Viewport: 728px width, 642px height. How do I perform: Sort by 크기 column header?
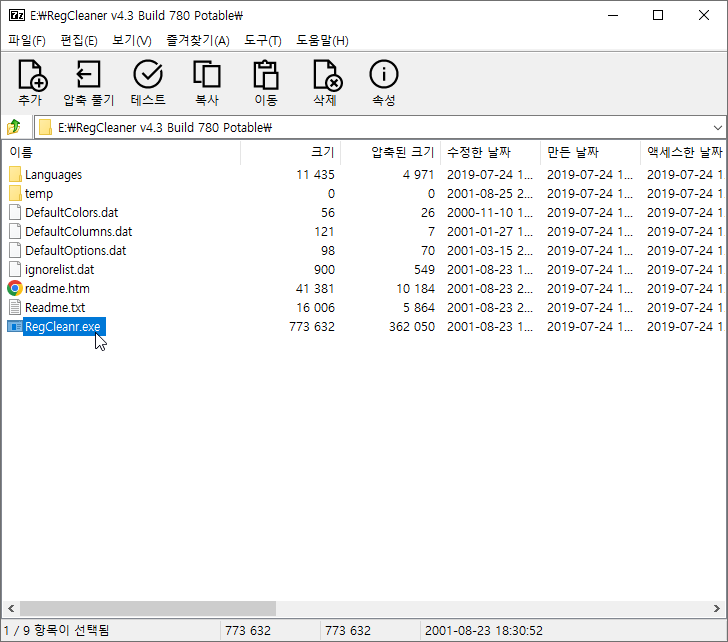[x=291, y=152]
